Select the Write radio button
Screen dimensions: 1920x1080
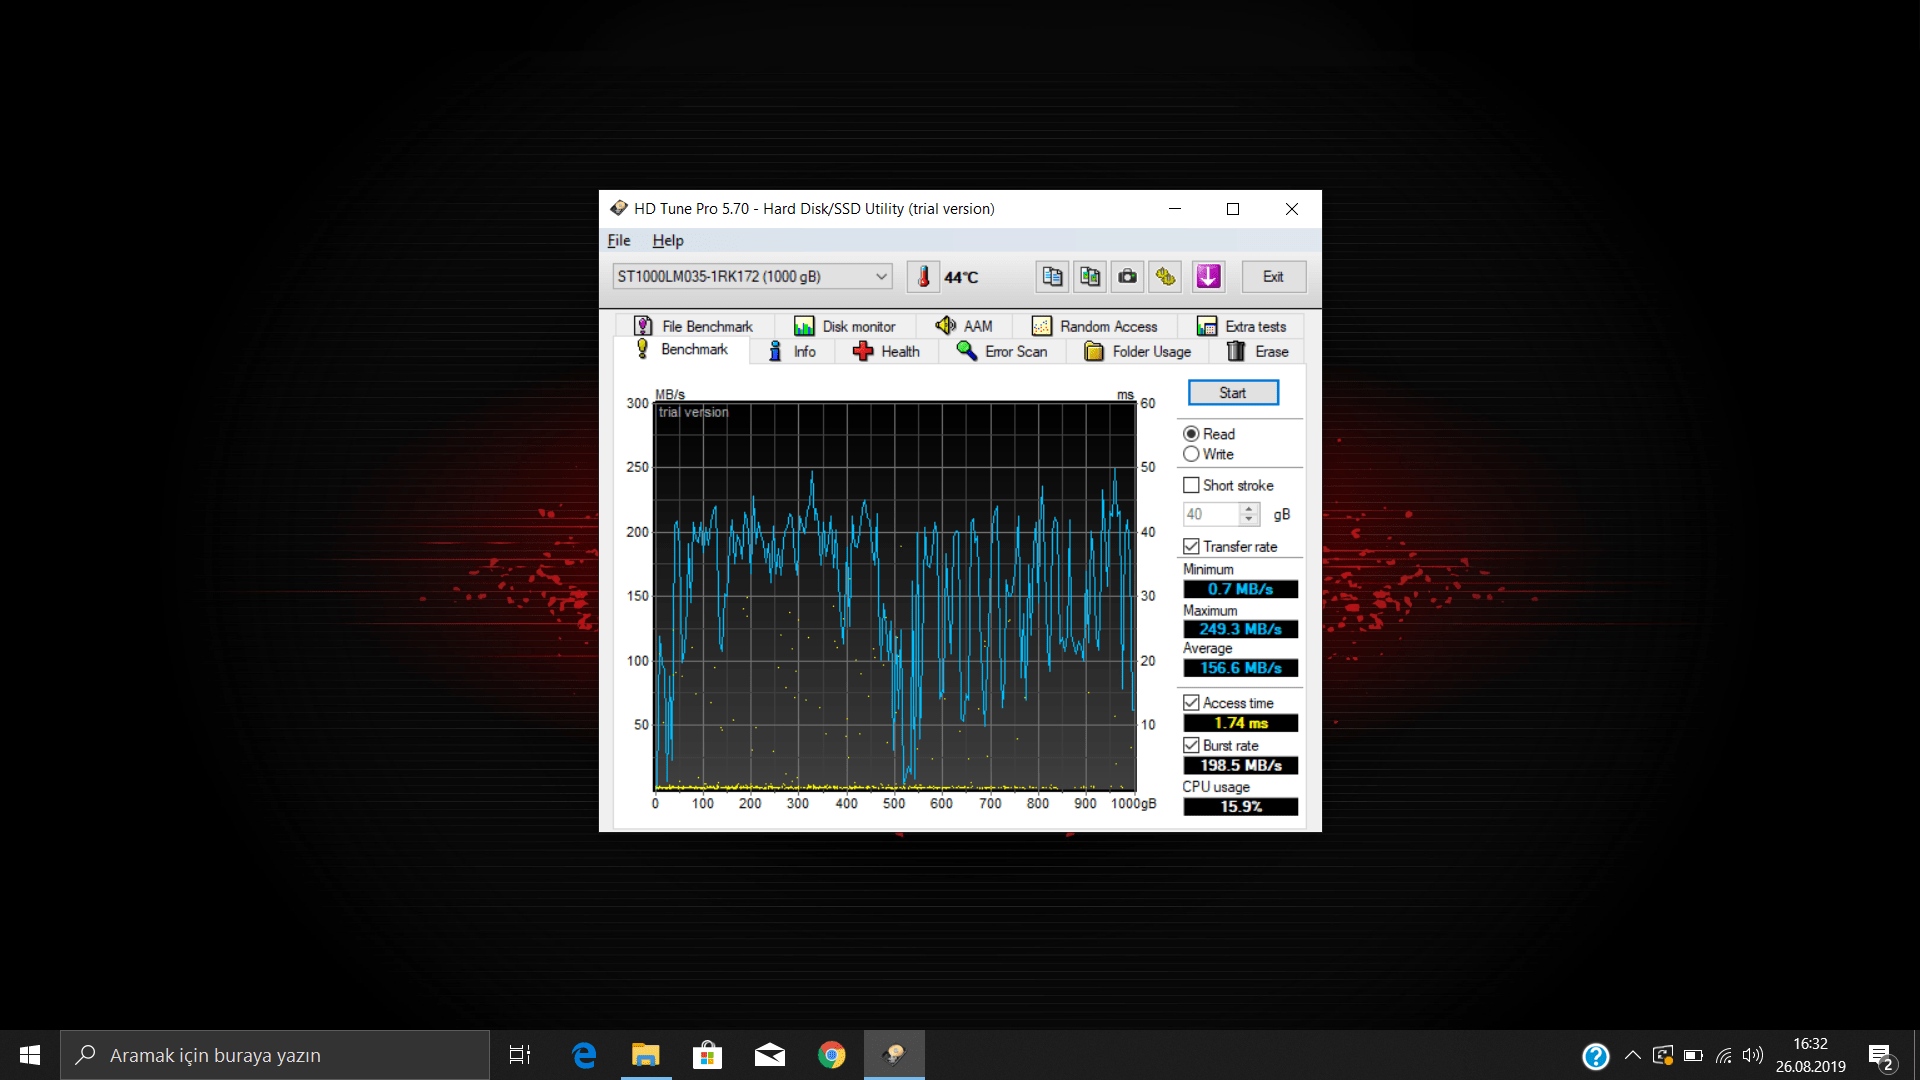click(1191, 454)
